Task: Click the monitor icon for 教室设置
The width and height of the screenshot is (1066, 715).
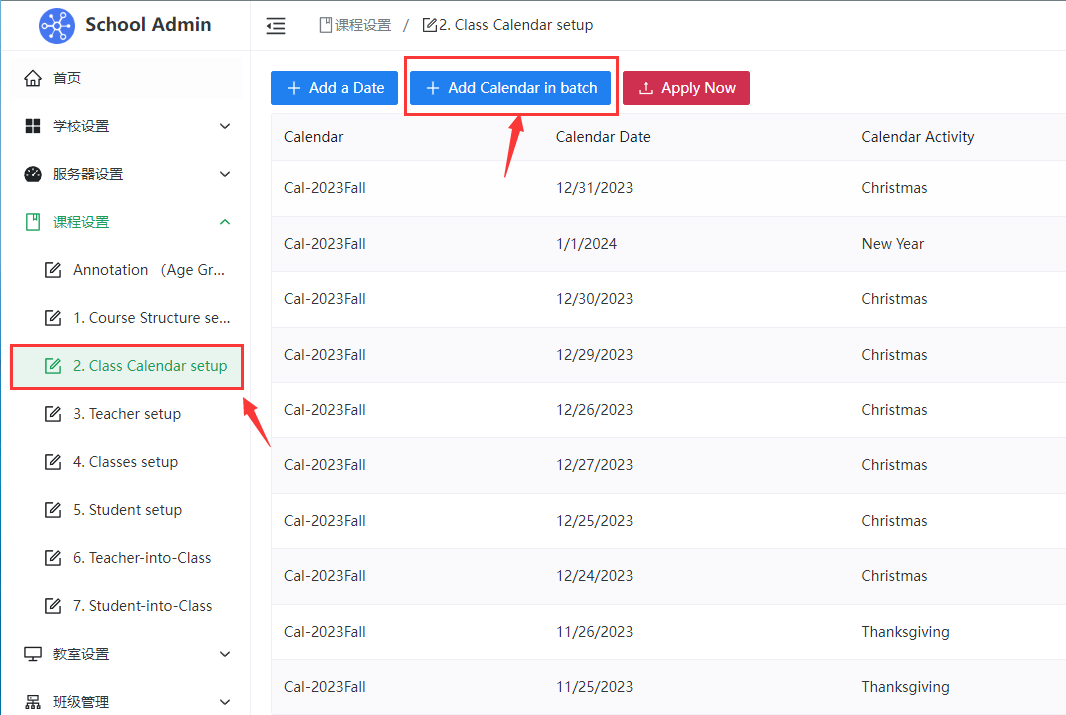Action: 33,654
